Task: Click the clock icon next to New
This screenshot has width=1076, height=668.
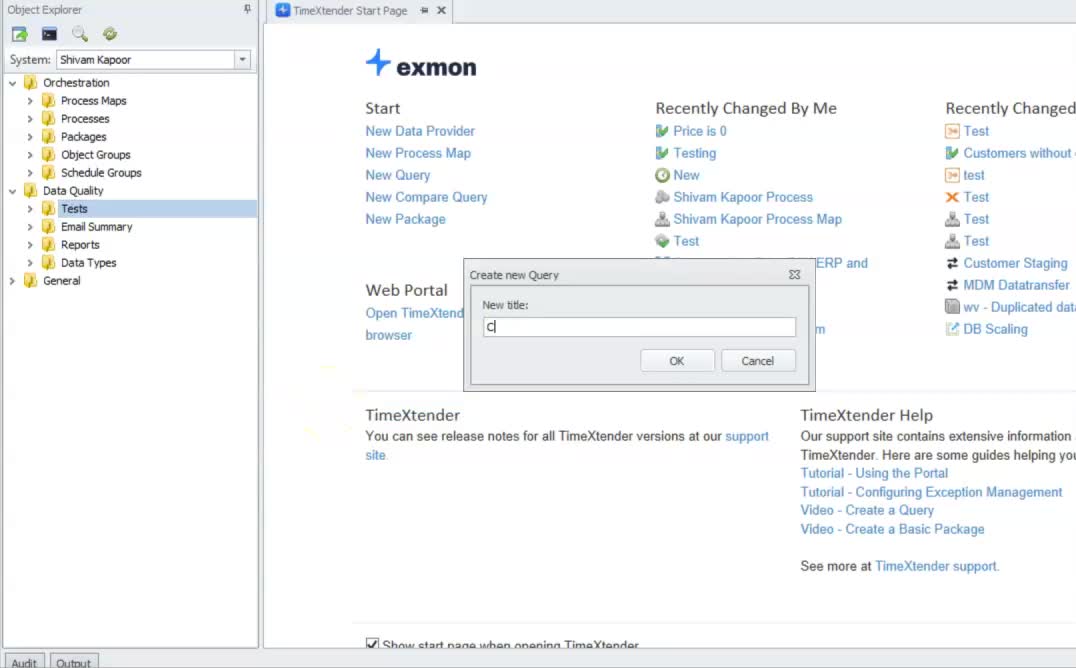Action: tap(662, 175)
